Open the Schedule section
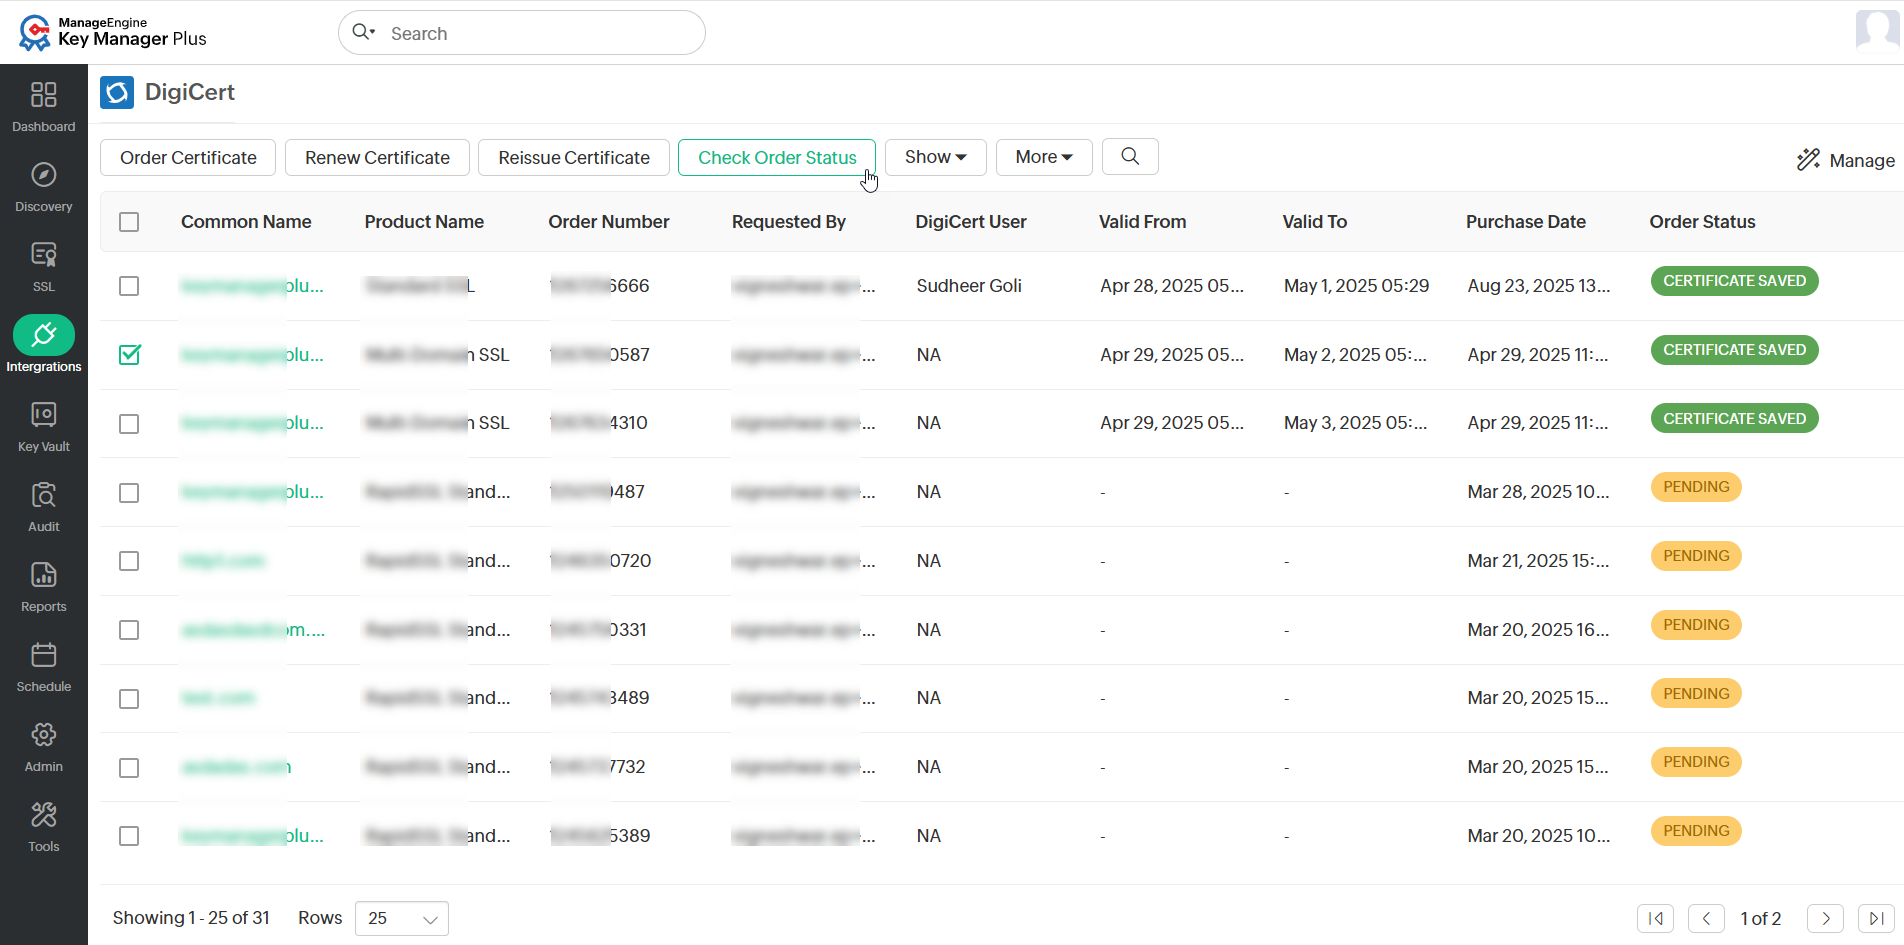The height and width of the screenshot is (945, 1904). tap(44, 666)
